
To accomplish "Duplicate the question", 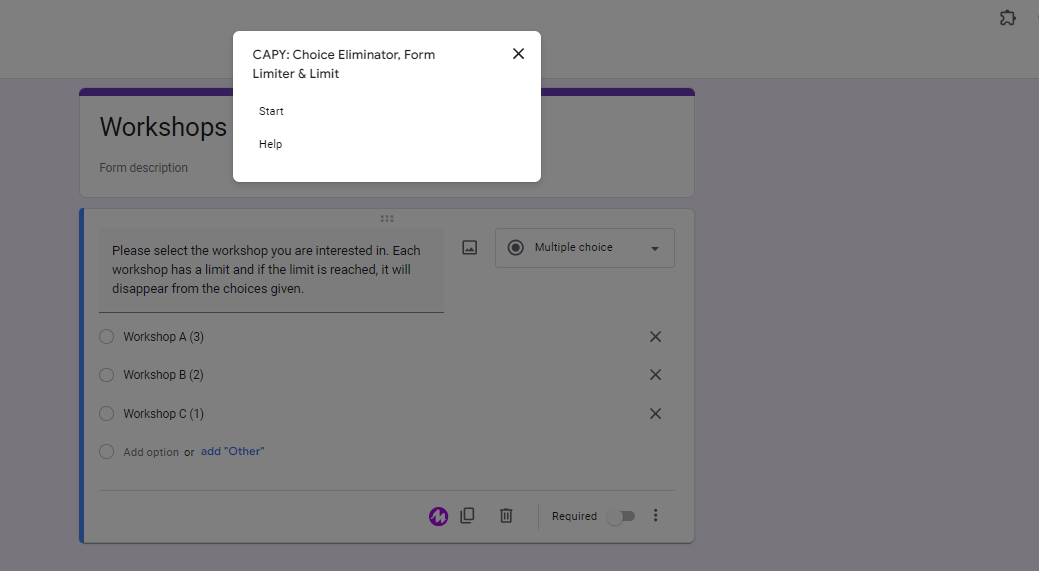I will tap(467, 515).
